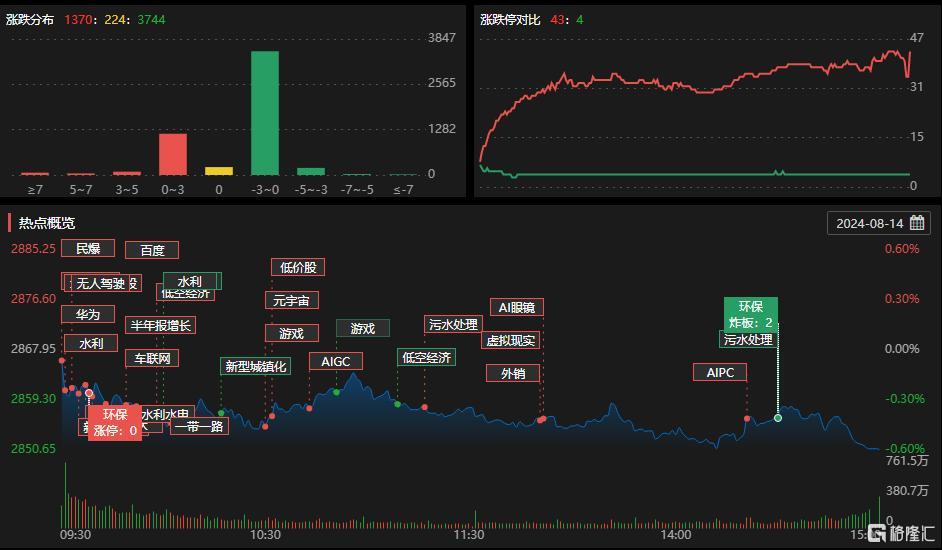Viewport: 942px width, 550px height.
Task: Click the AIPC hotspot tag
Action: point(720,372)
